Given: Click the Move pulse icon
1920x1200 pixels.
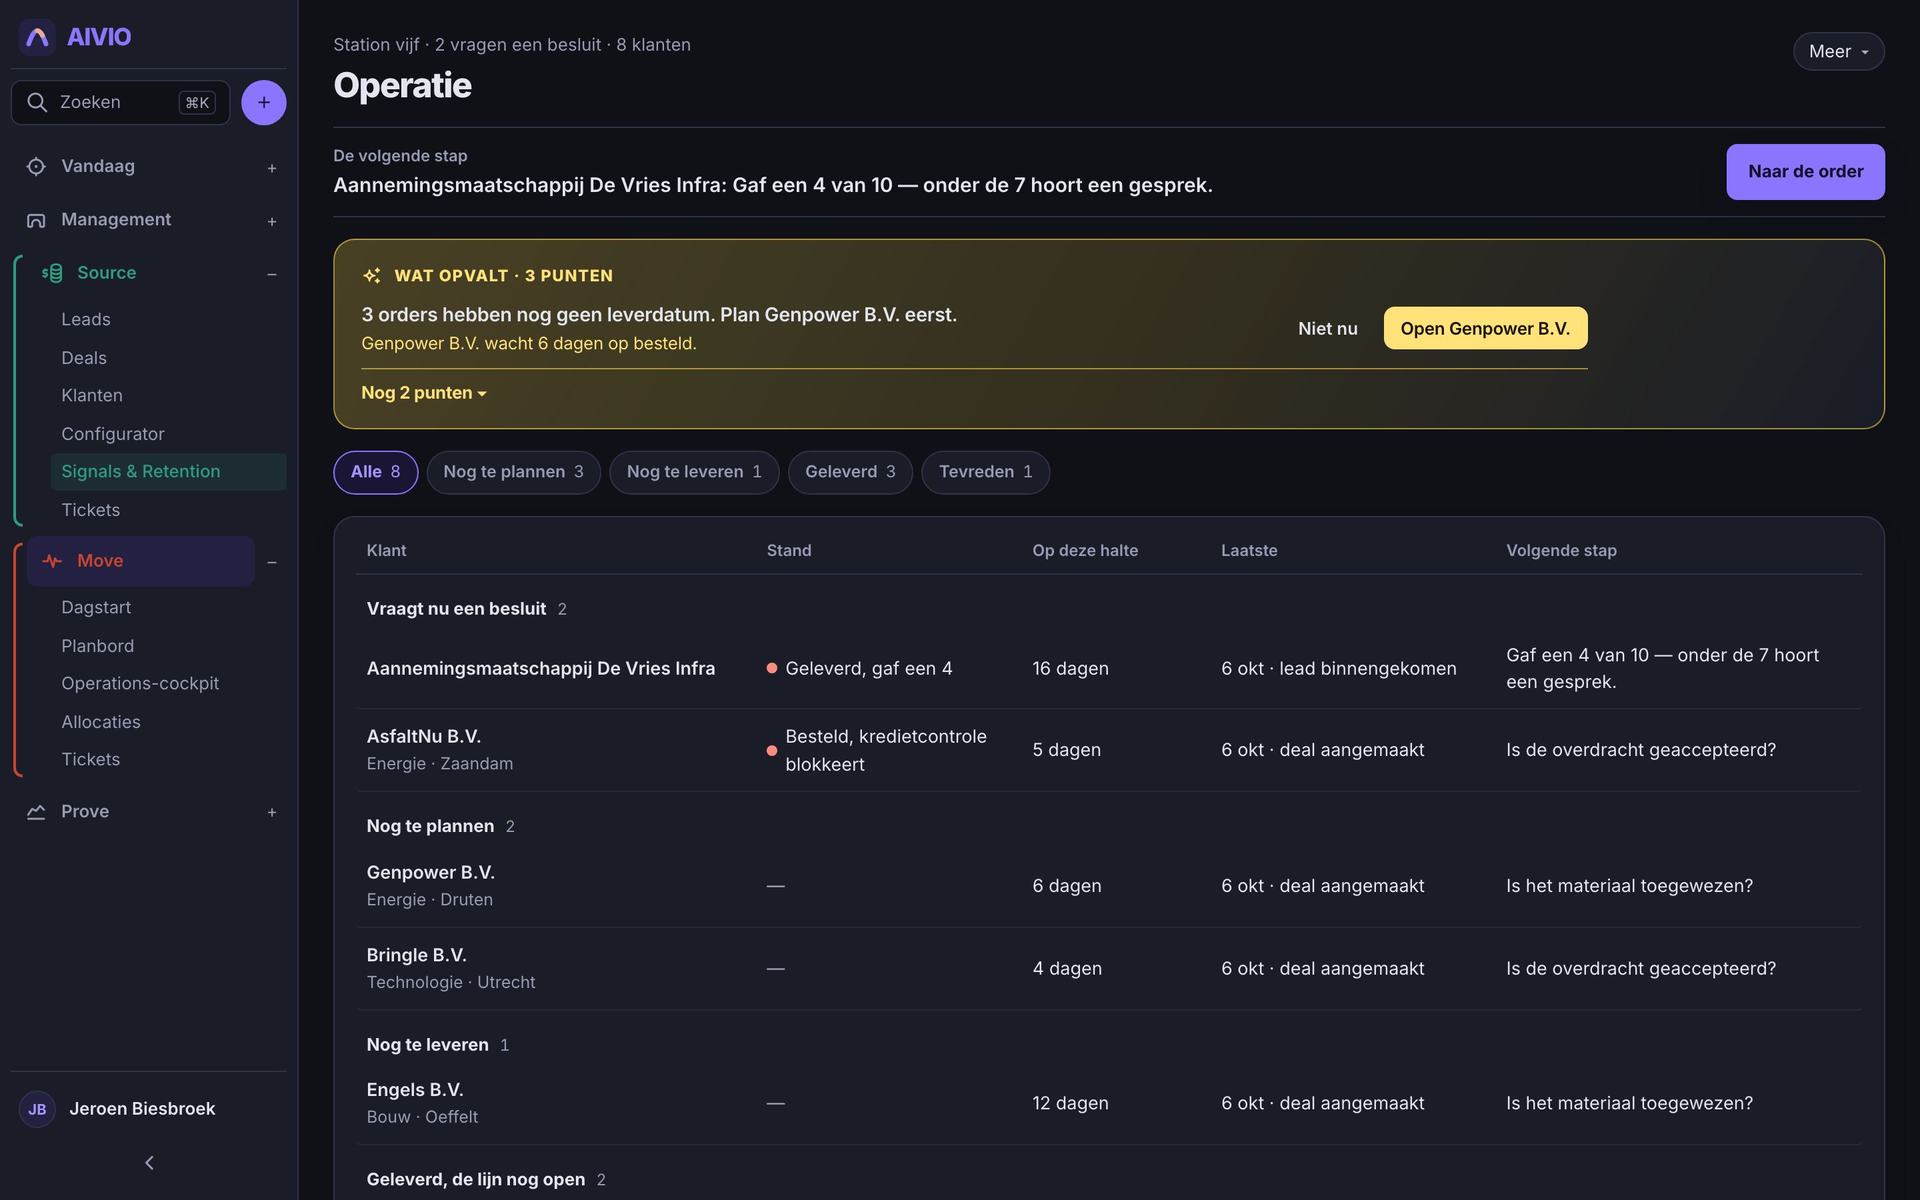Looking at the screenshot, I should tap(52, 561).
